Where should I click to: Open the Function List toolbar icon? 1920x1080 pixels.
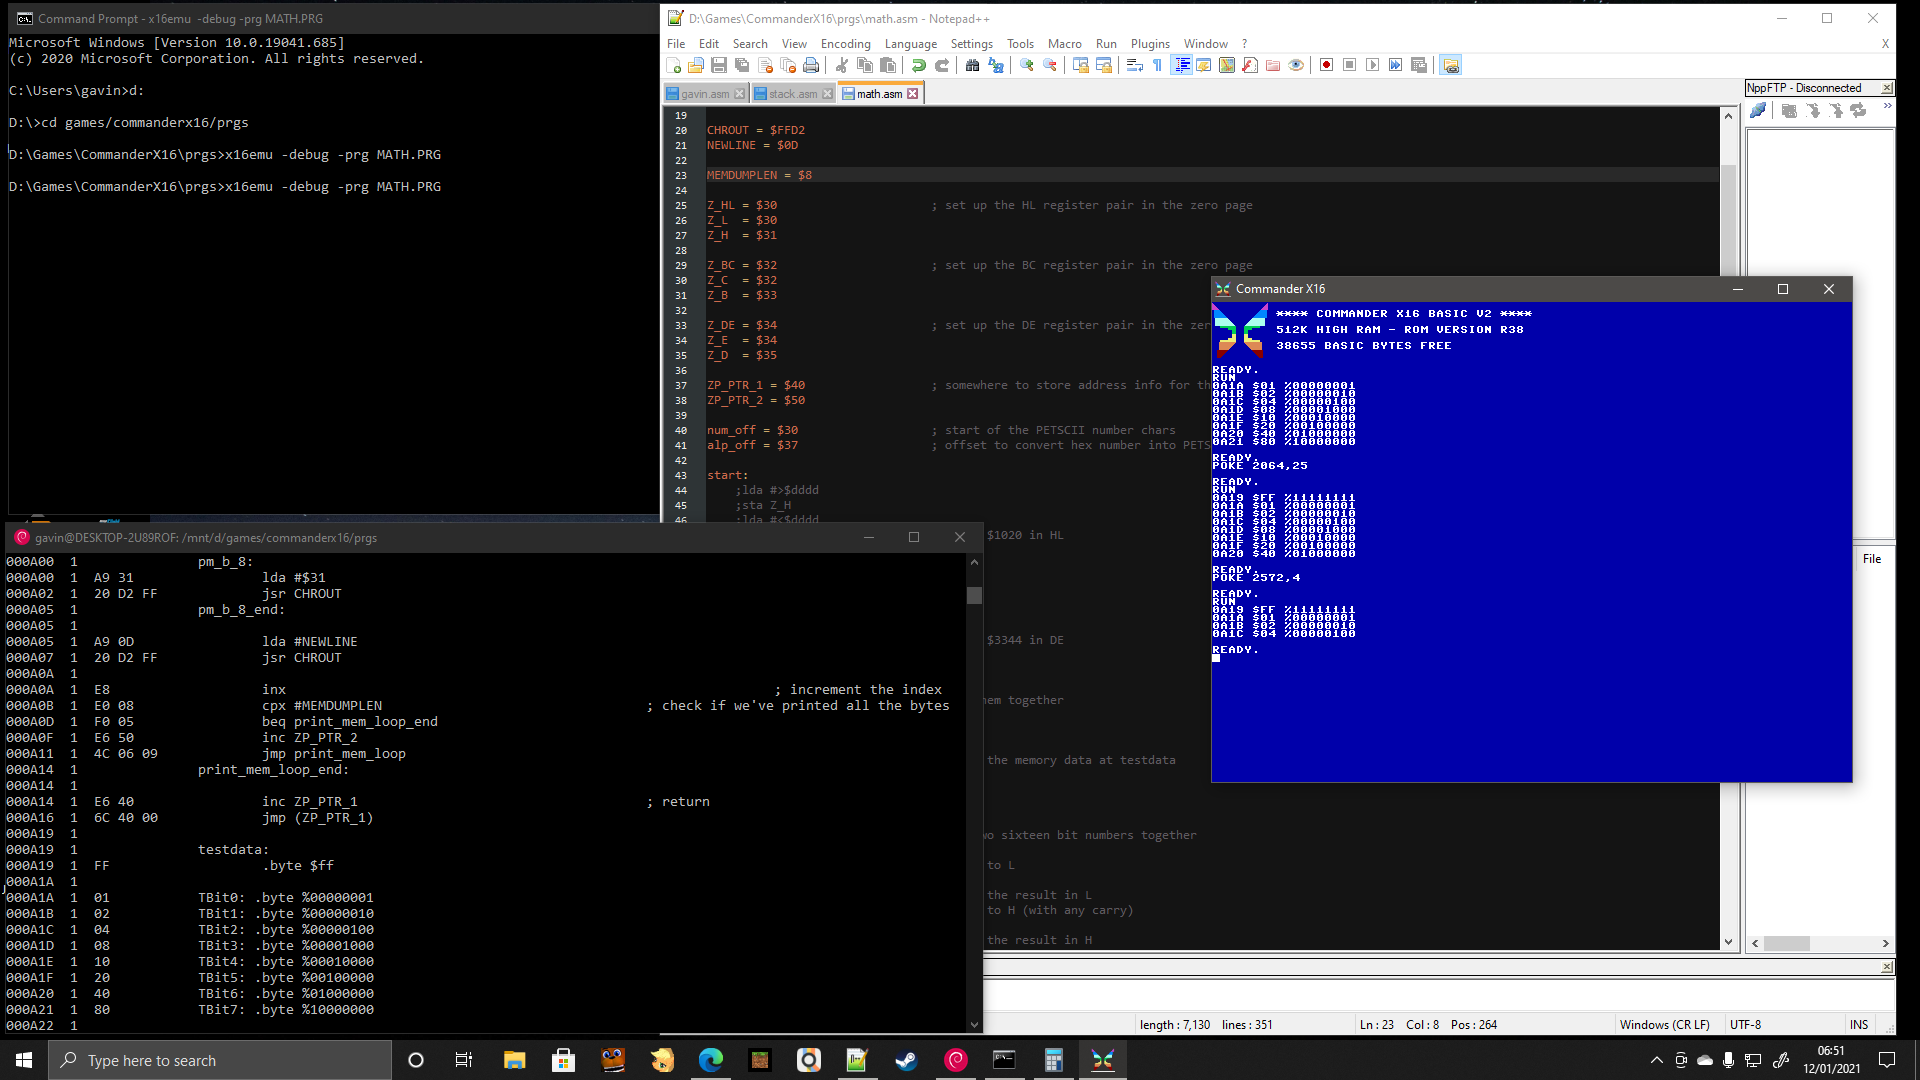point(1250,65)
